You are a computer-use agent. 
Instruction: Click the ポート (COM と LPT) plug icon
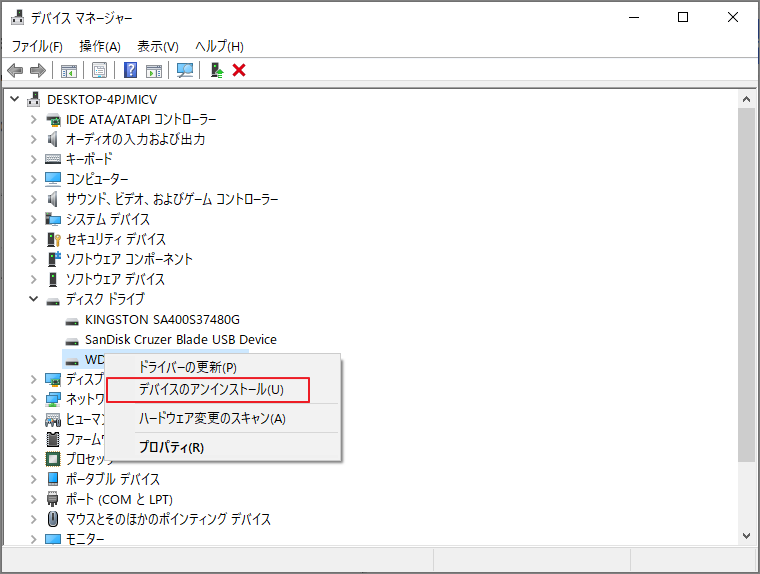click(x=52, y=499)
